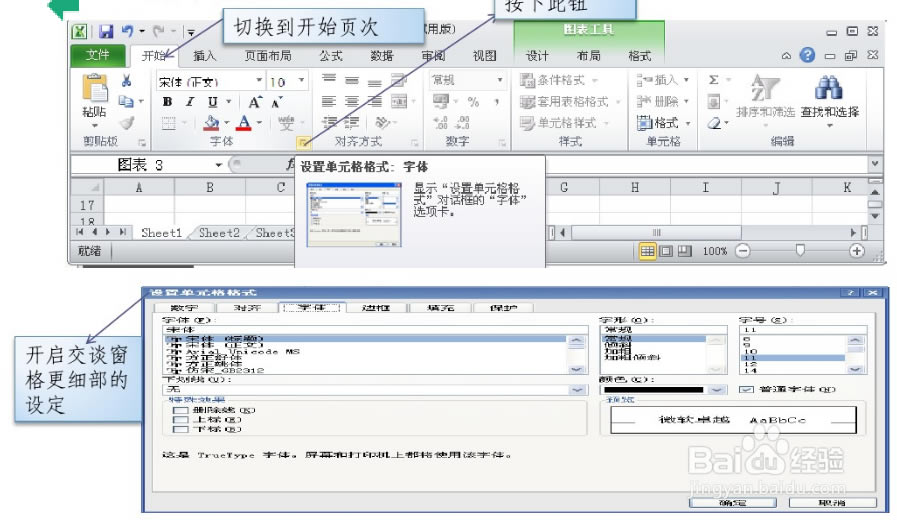Open the font size dropdown showing 10
Screen dimensions: 897x520
pos(301,80)
